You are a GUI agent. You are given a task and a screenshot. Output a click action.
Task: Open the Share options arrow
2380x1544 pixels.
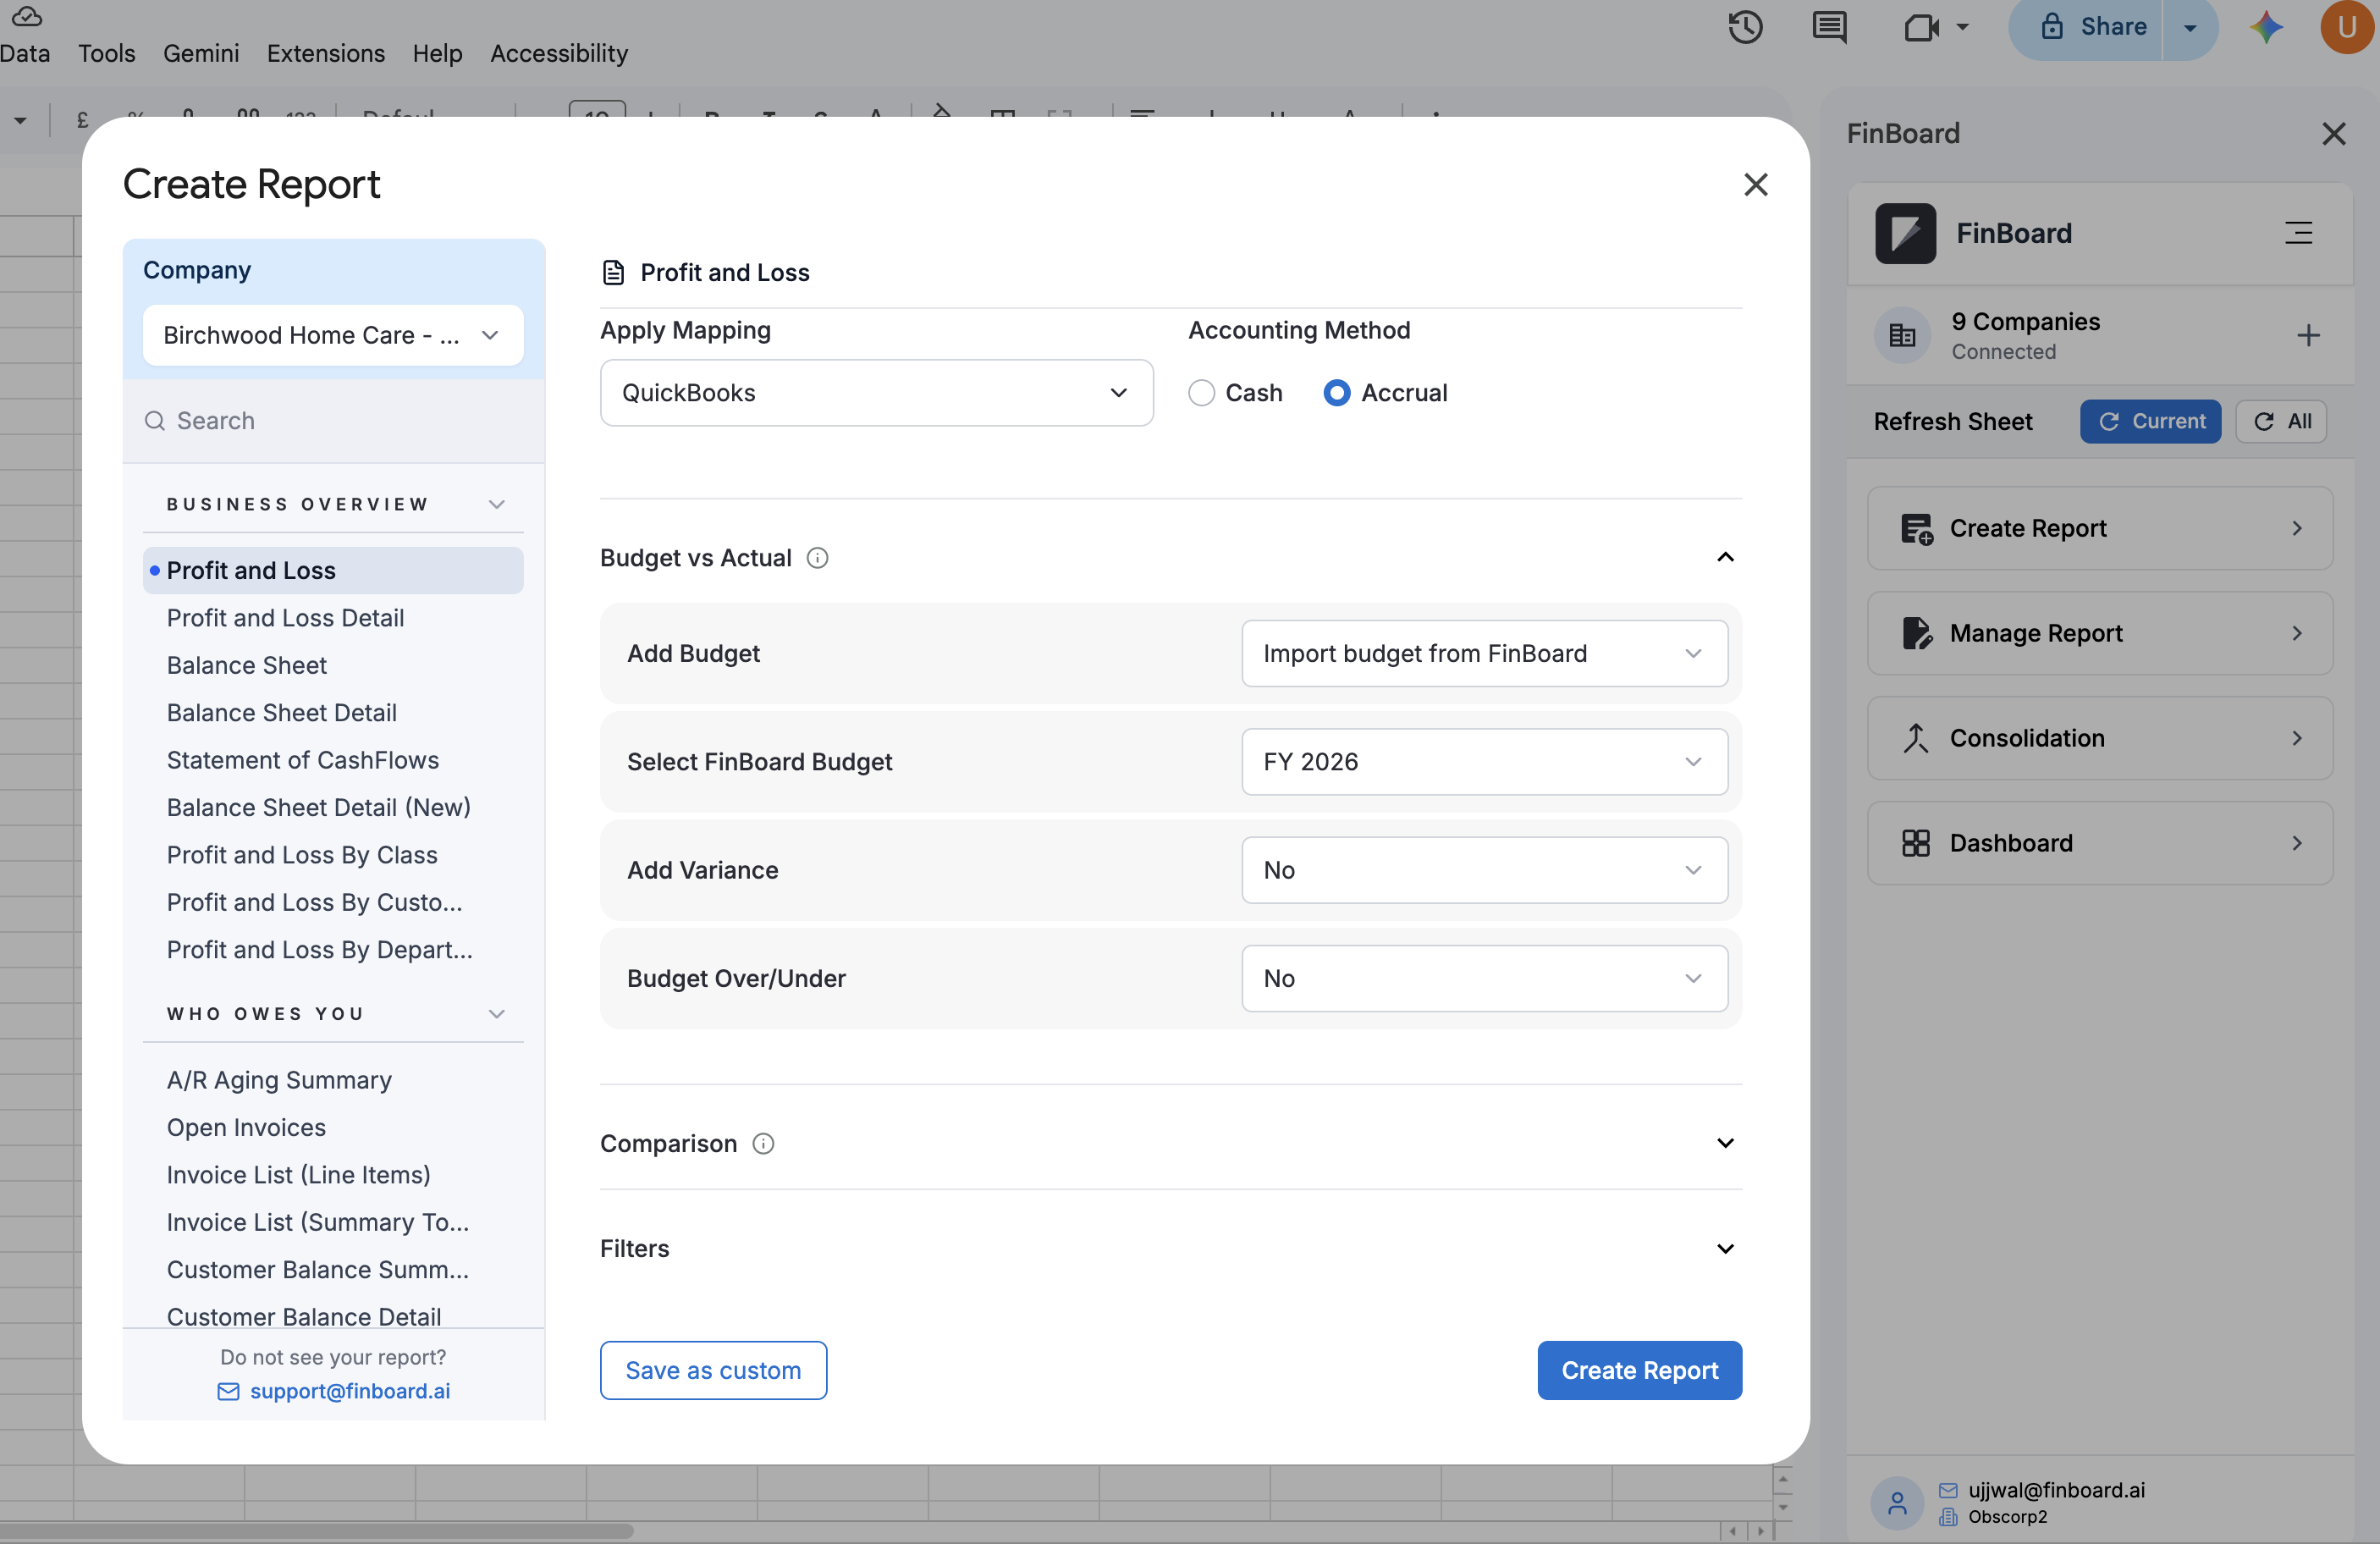[x=2190, y=27]
